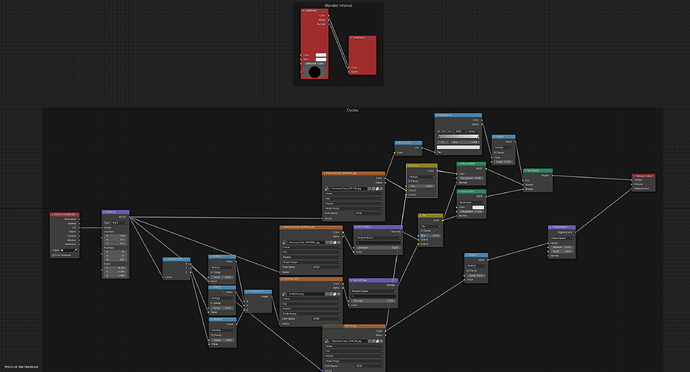Screen dimensions: 690x372
Task: Adjust Strength slider on upper Normal Map node
Action: [378, 247]
